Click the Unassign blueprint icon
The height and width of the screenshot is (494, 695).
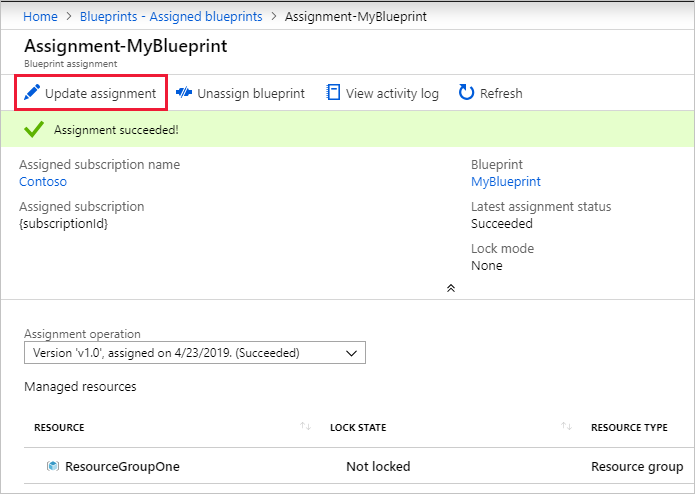tap(184, 93)
